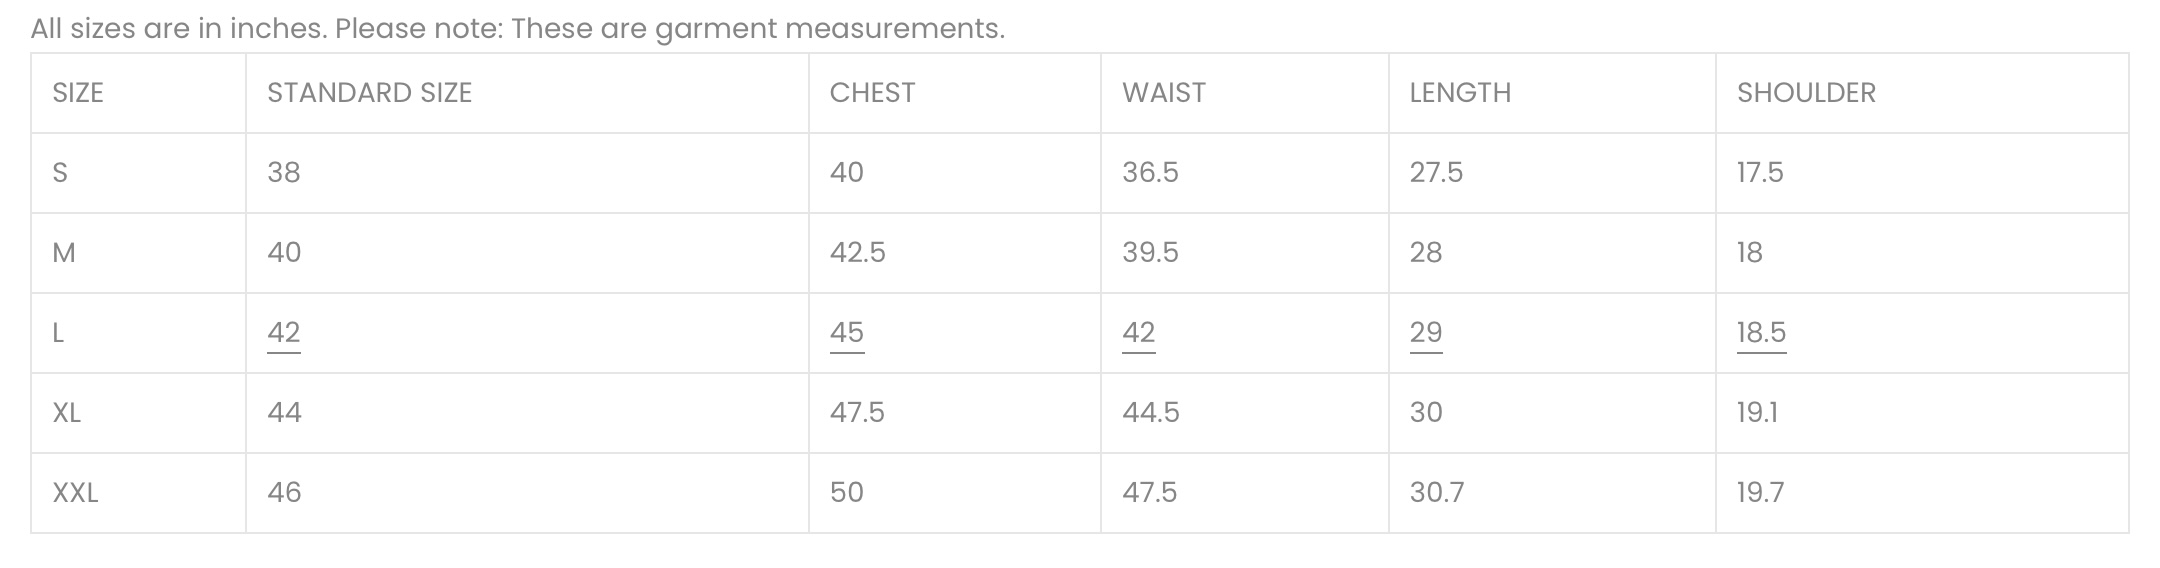Click the underlined waist value 42

1139,333
